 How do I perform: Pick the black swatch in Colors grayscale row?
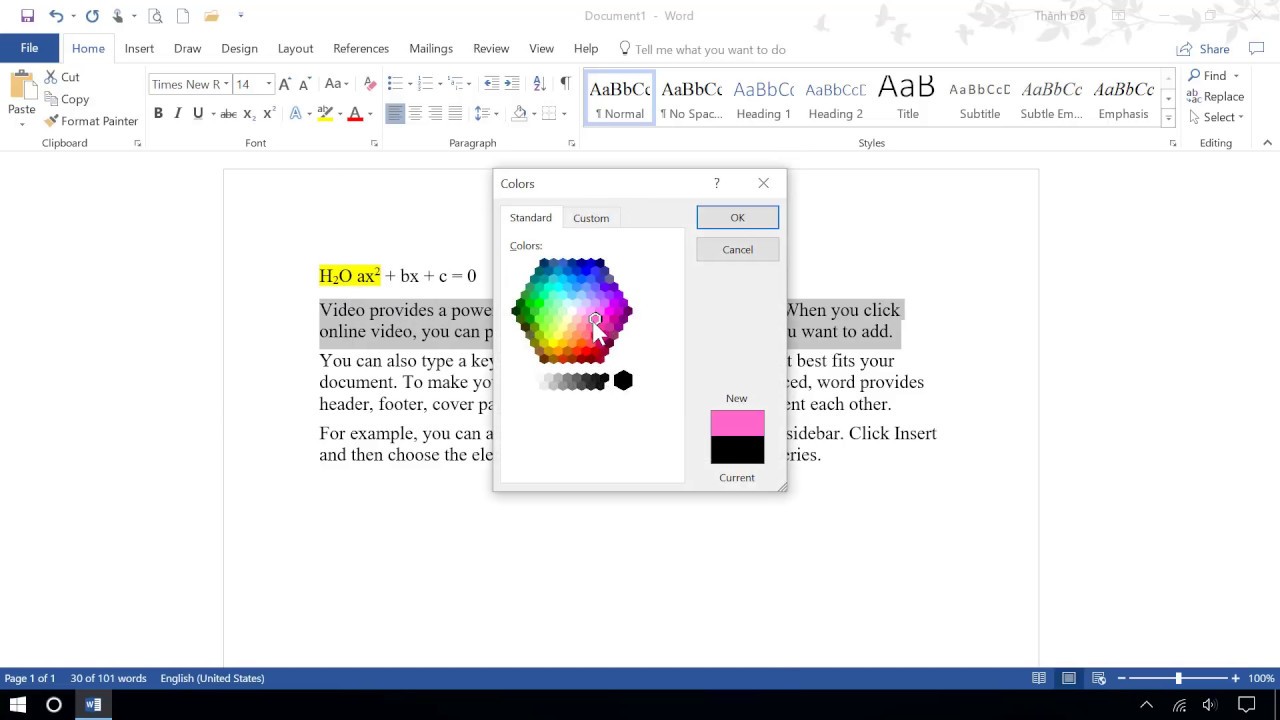click(x=623, y=380)
